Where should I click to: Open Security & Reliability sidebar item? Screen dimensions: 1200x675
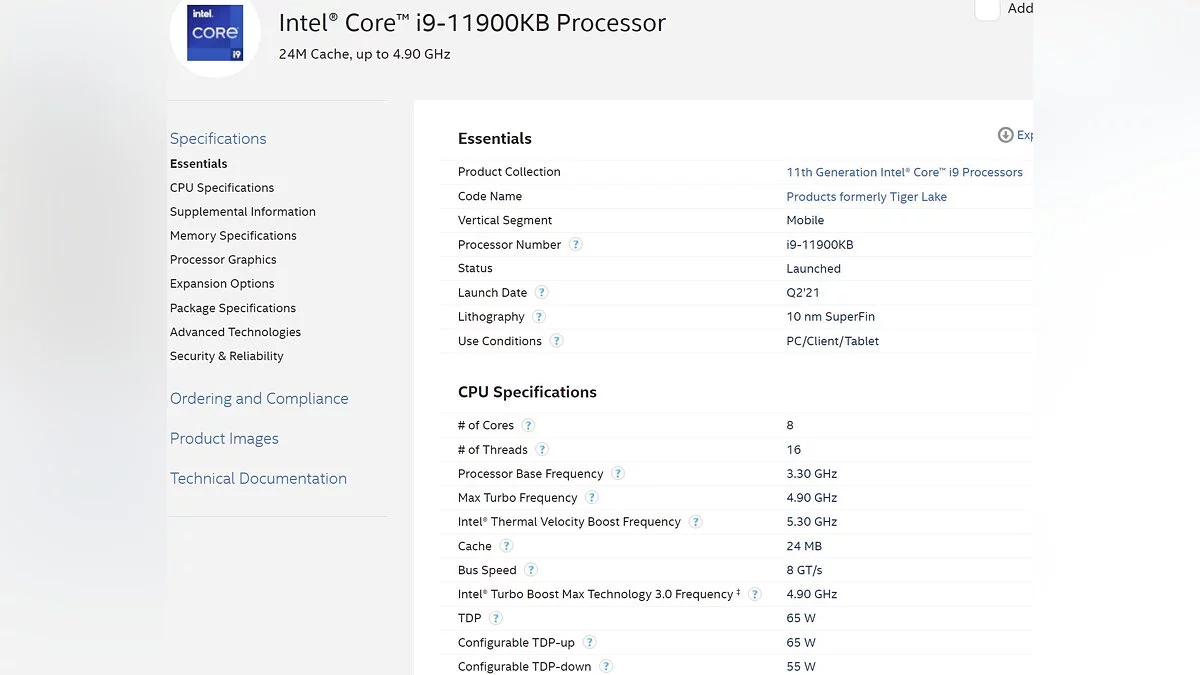[x=227, y=356]
